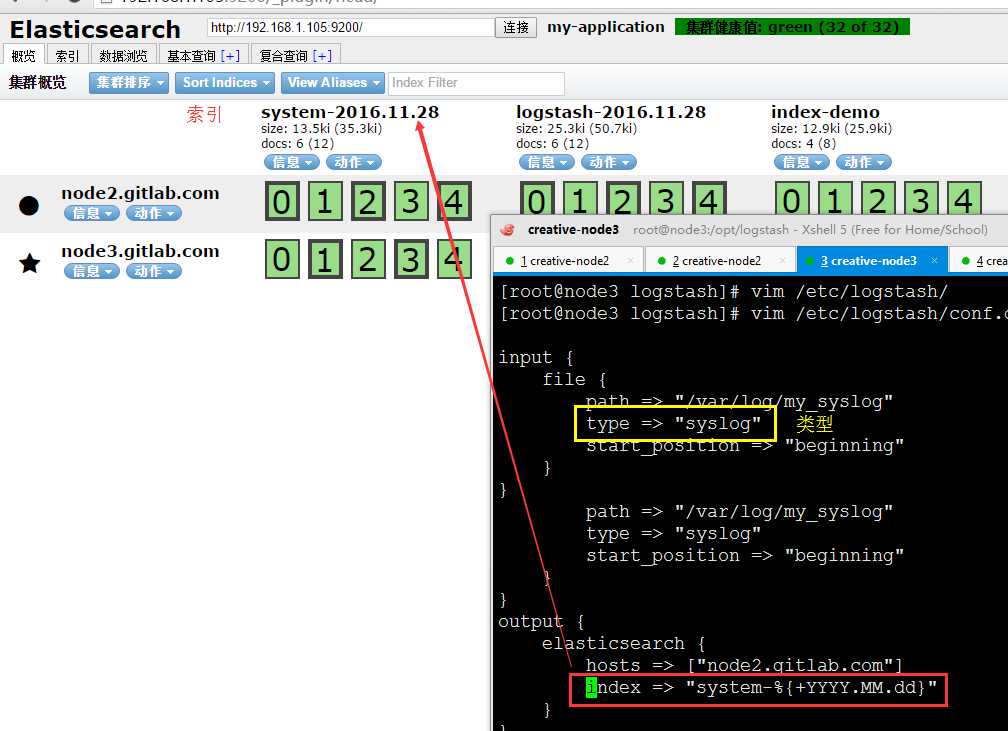This screenshot has height=731, width=1008.
Task: Click shard 2 of system-2016.11.28 on node3
Action: [368, 259]
